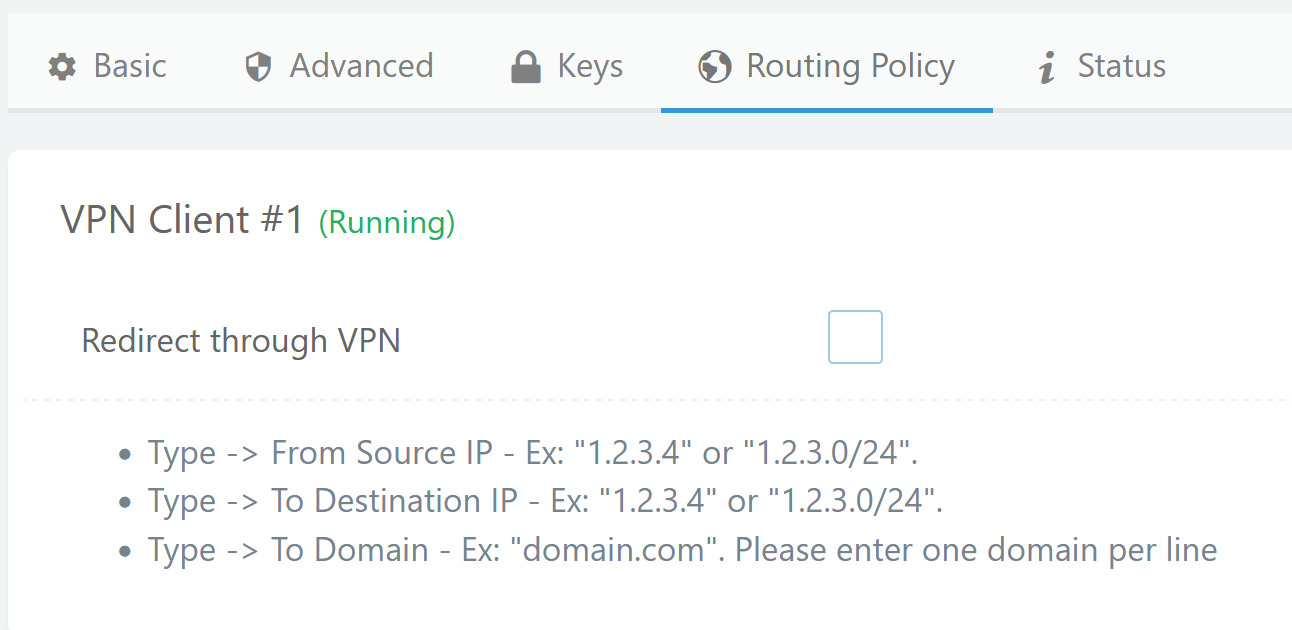Image resolution: width=1292 pixels, height=630 pixels.
Task: Enable the Redirect through VPN checkbox
Action: 855,337
